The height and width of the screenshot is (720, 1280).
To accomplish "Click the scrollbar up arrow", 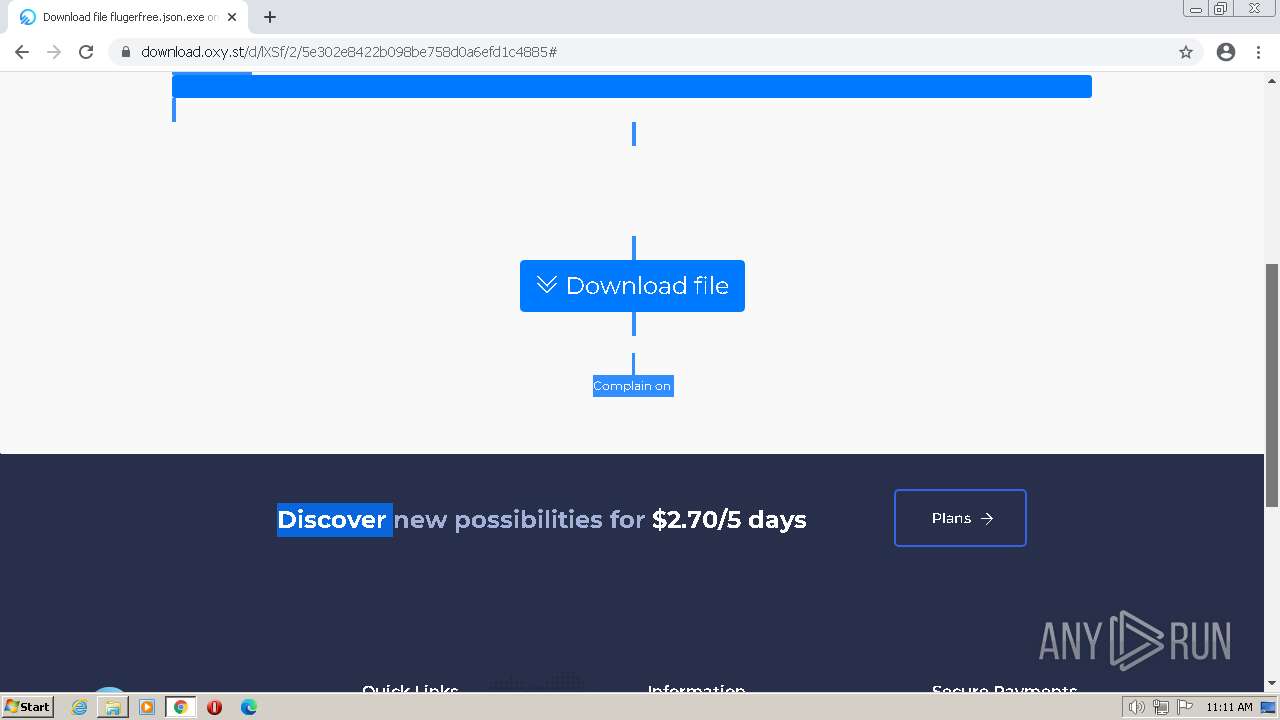I will click(1272, 79).
